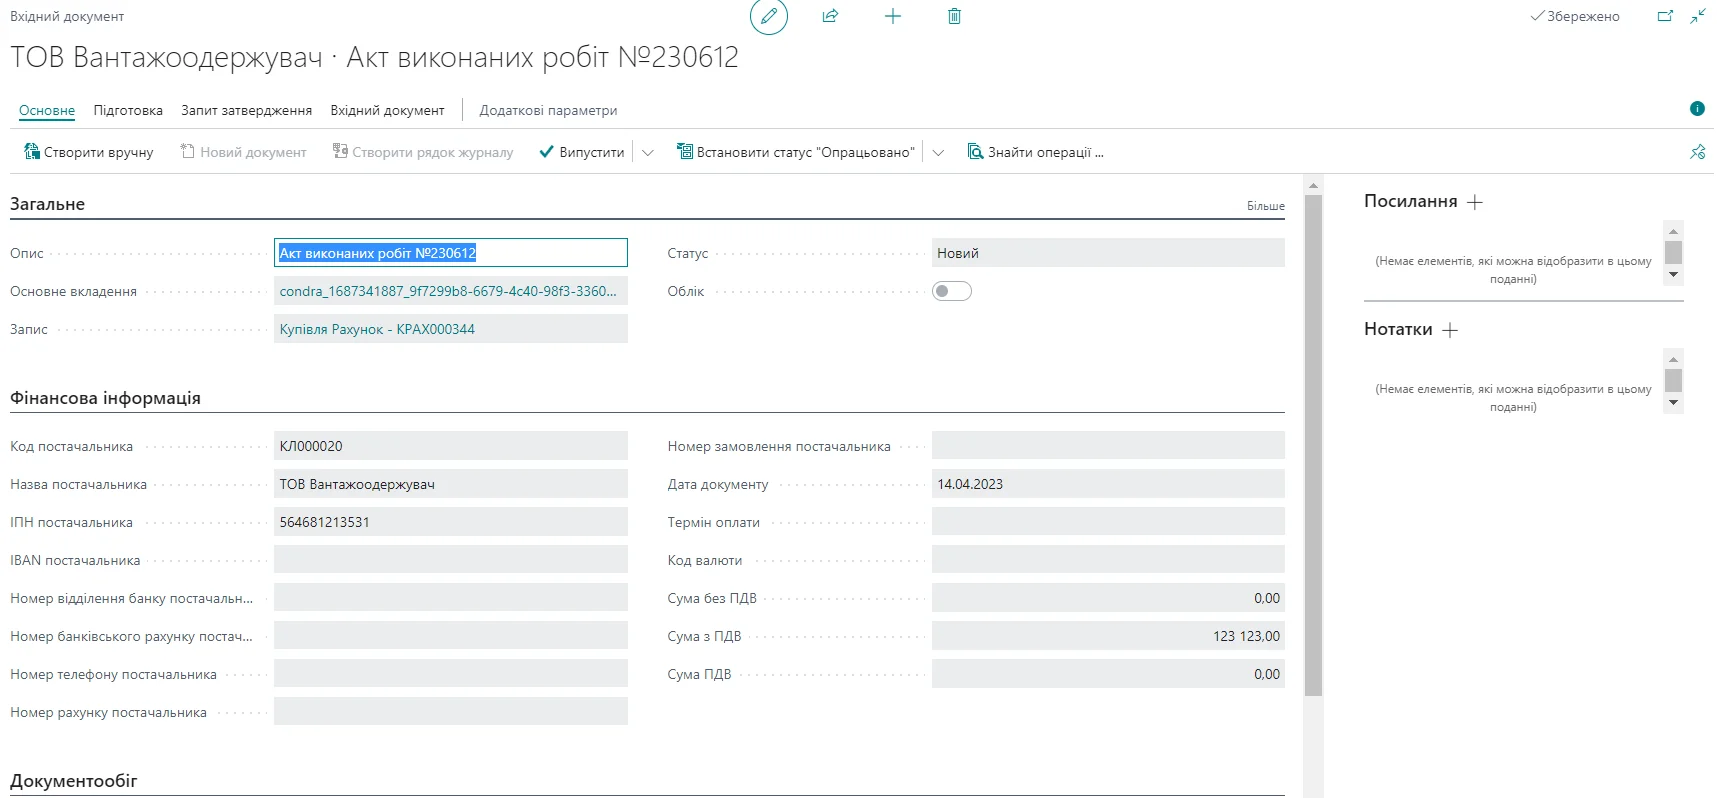Screen dimensions: 1717x798
Task: Add a new note with Нотатки plus
Action: click(1450, 330)
